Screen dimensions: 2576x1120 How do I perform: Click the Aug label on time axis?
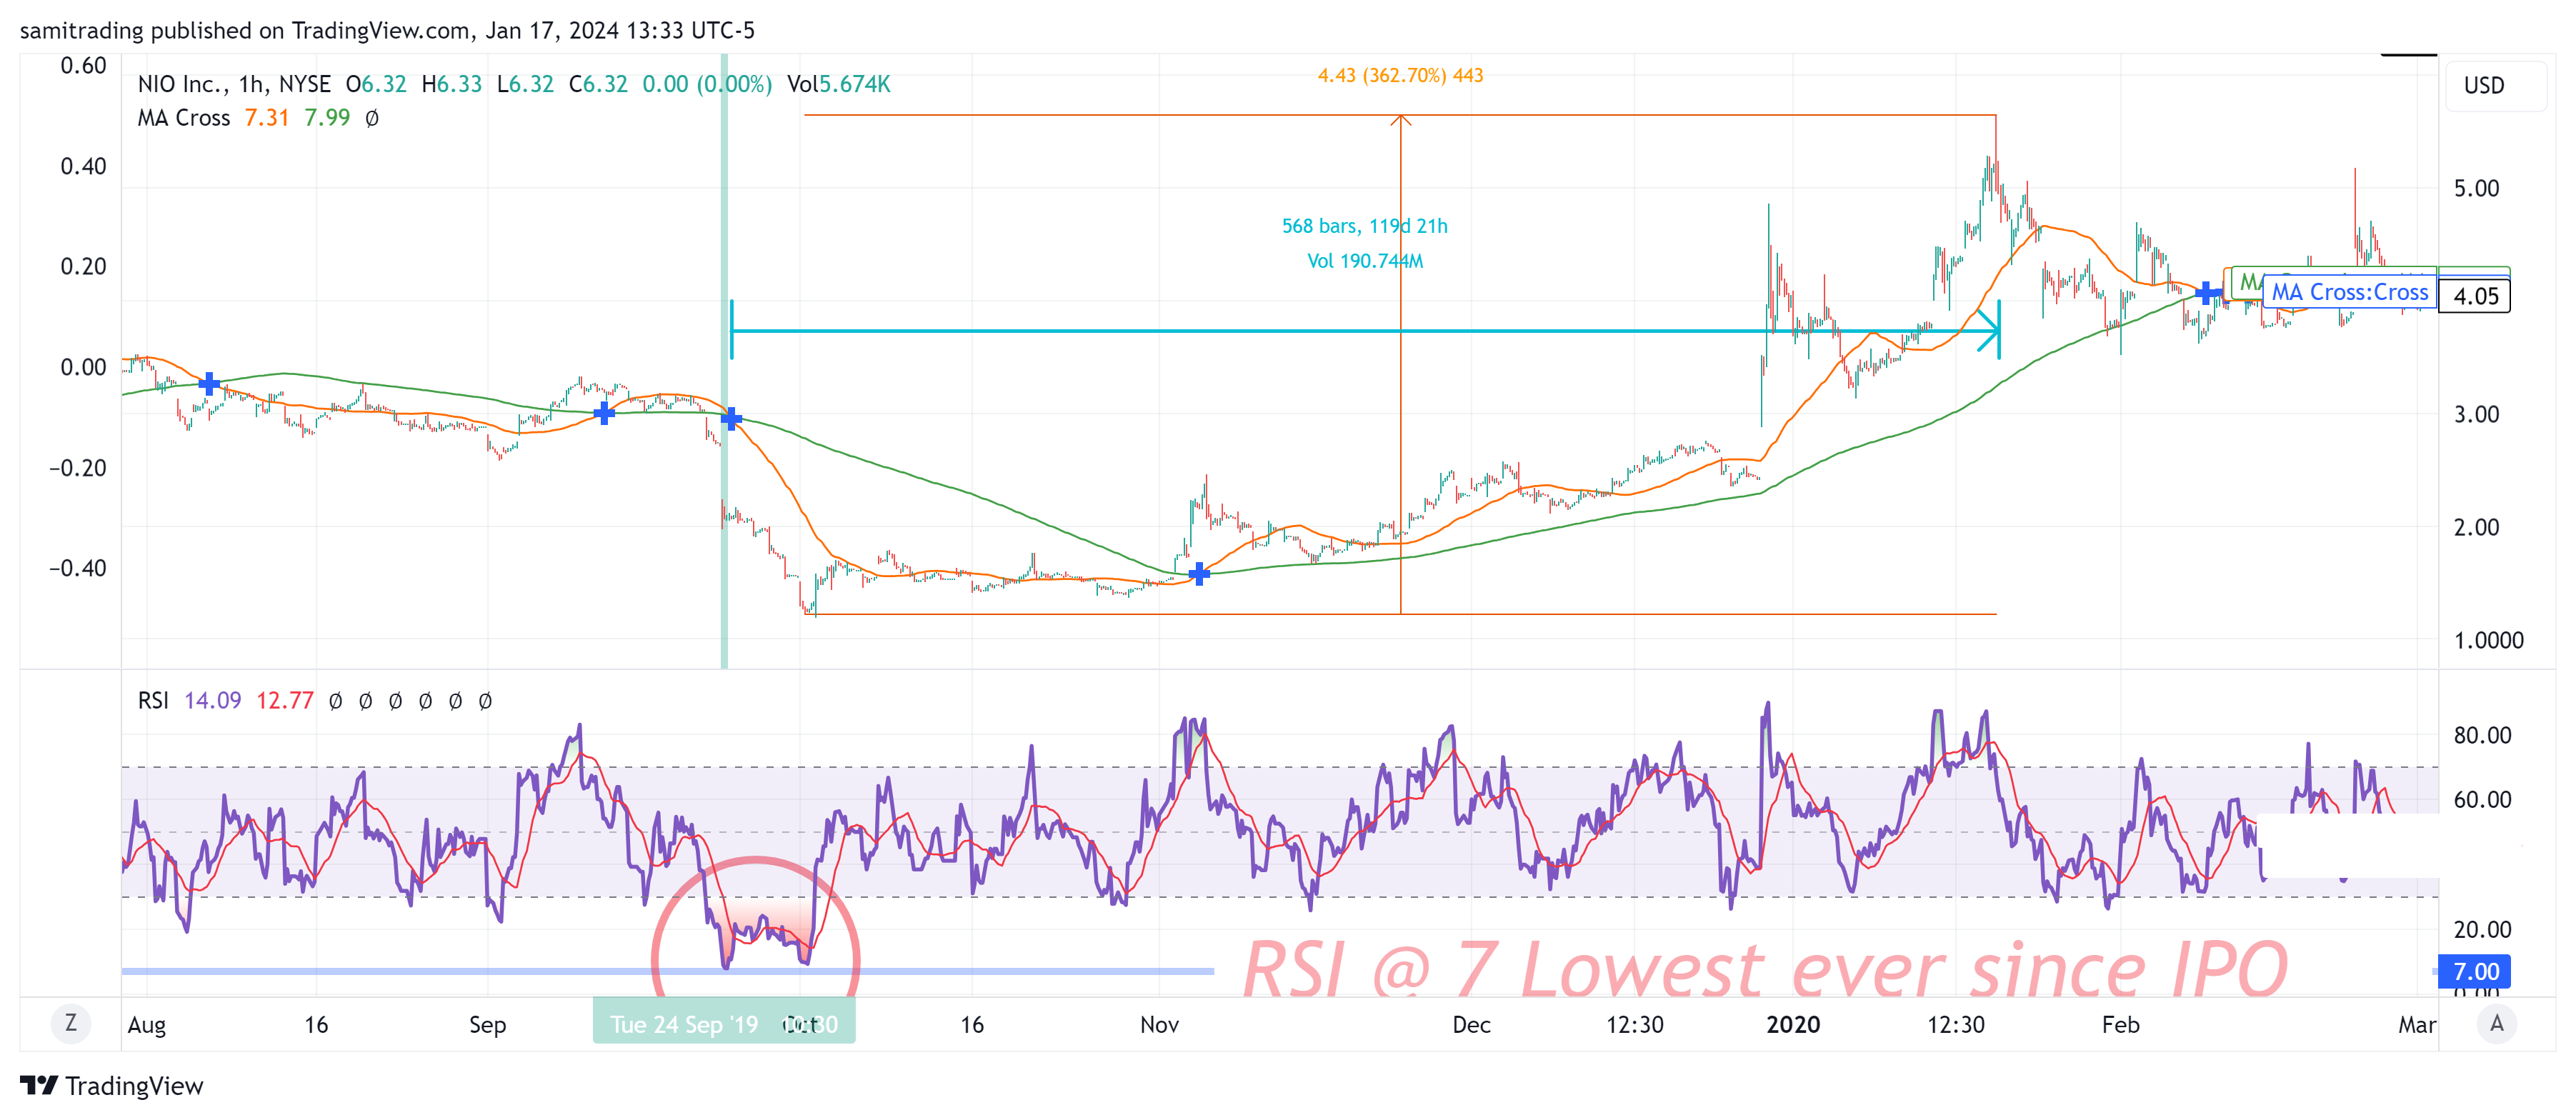coord(147,1024)
